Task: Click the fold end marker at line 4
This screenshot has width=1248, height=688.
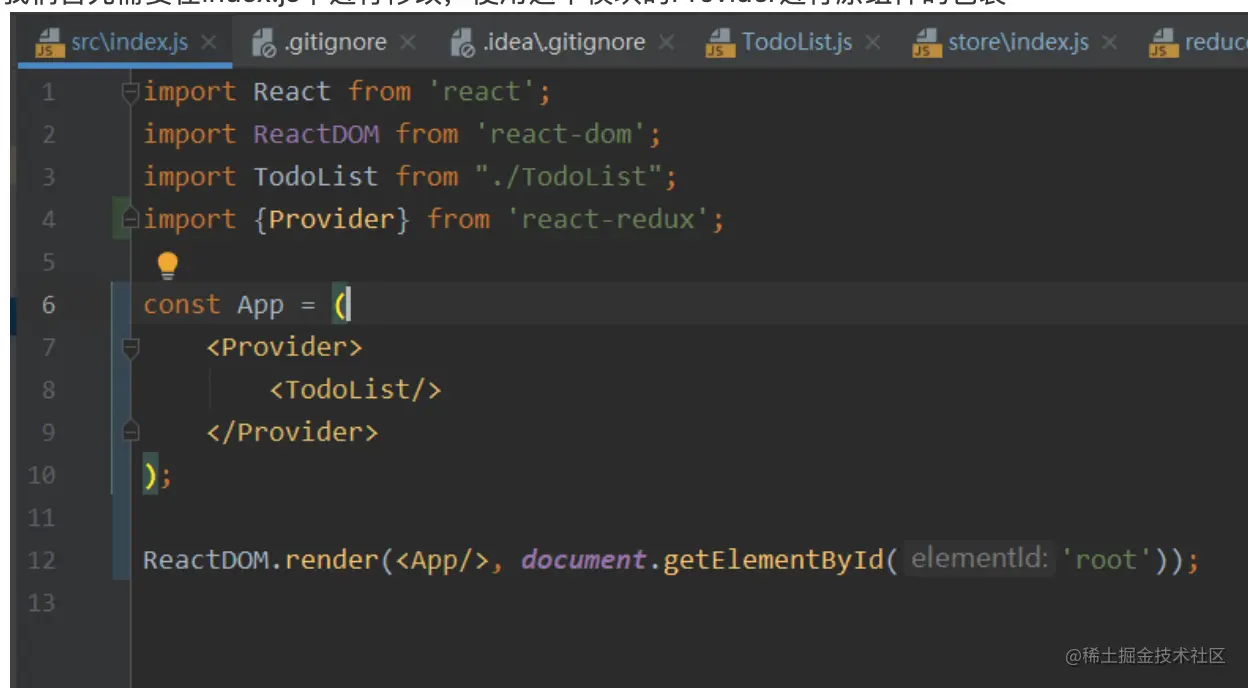Action: click(x=130, y=218)
